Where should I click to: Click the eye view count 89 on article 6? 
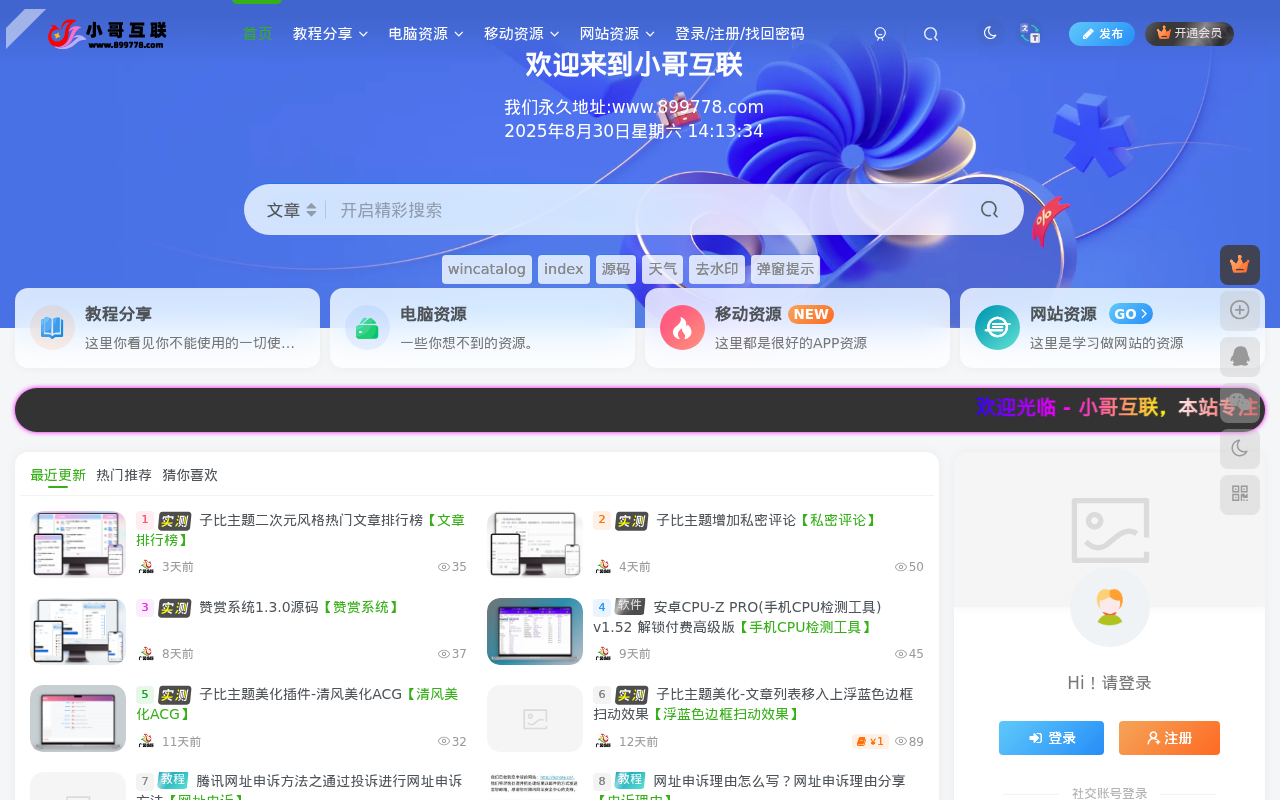[909, 741]
